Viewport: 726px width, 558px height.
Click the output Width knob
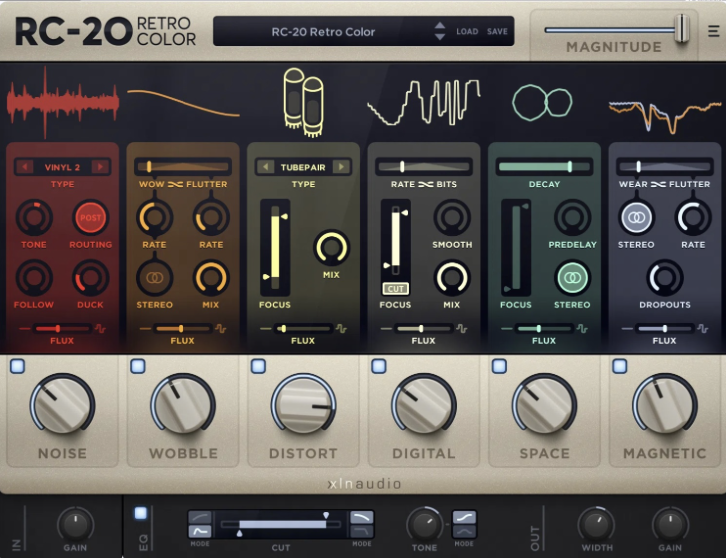(596, 524)
